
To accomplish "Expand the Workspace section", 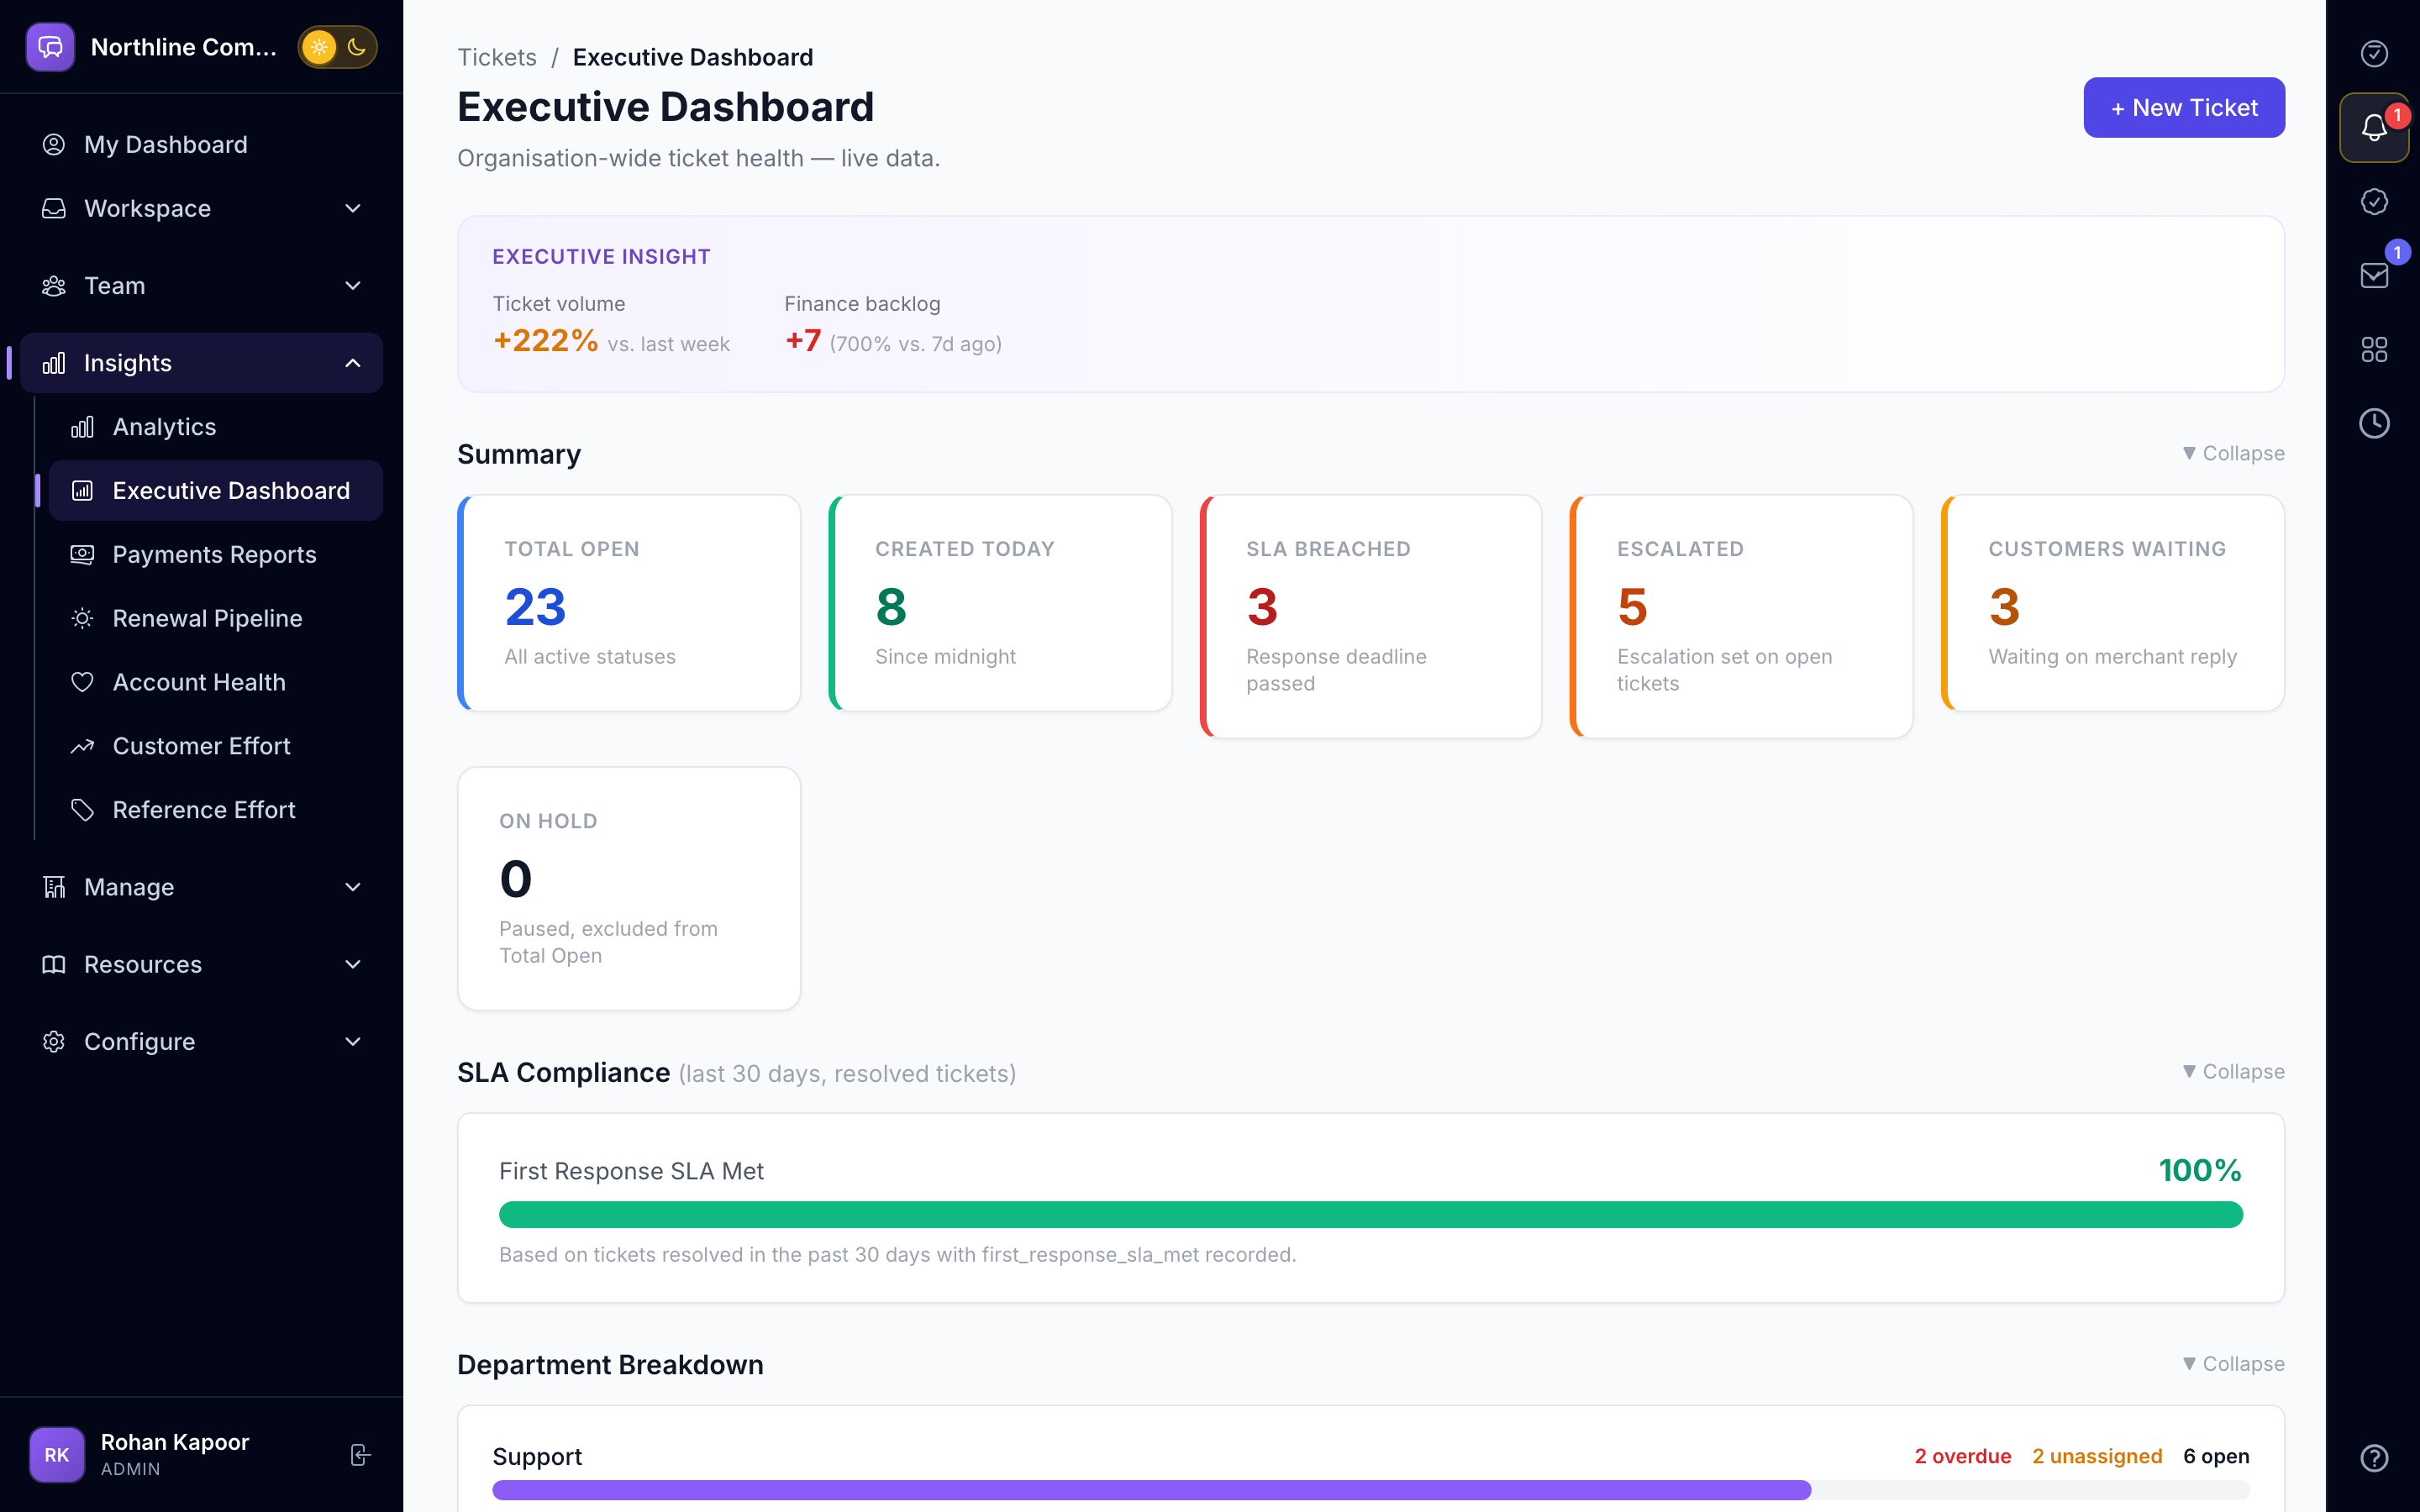I will (201, 208).
